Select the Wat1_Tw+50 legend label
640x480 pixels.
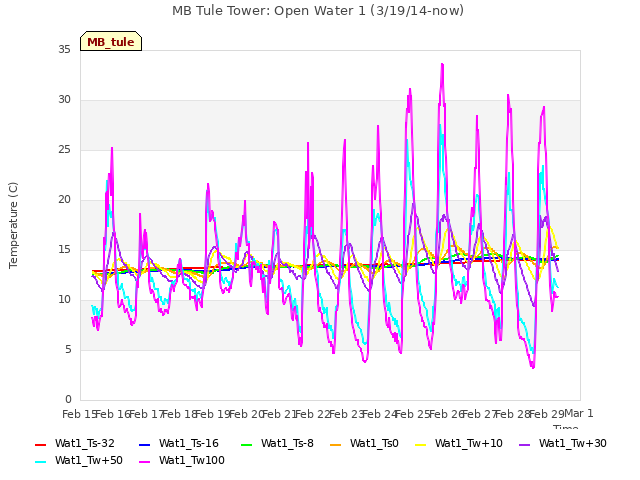click(89, 460)
